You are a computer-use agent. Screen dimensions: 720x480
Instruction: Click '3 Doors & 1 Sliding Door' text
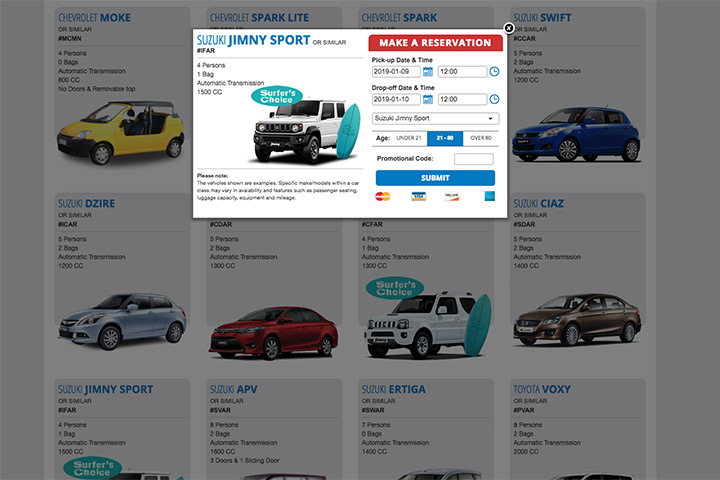pyautogui.click(x=245, y=461)
